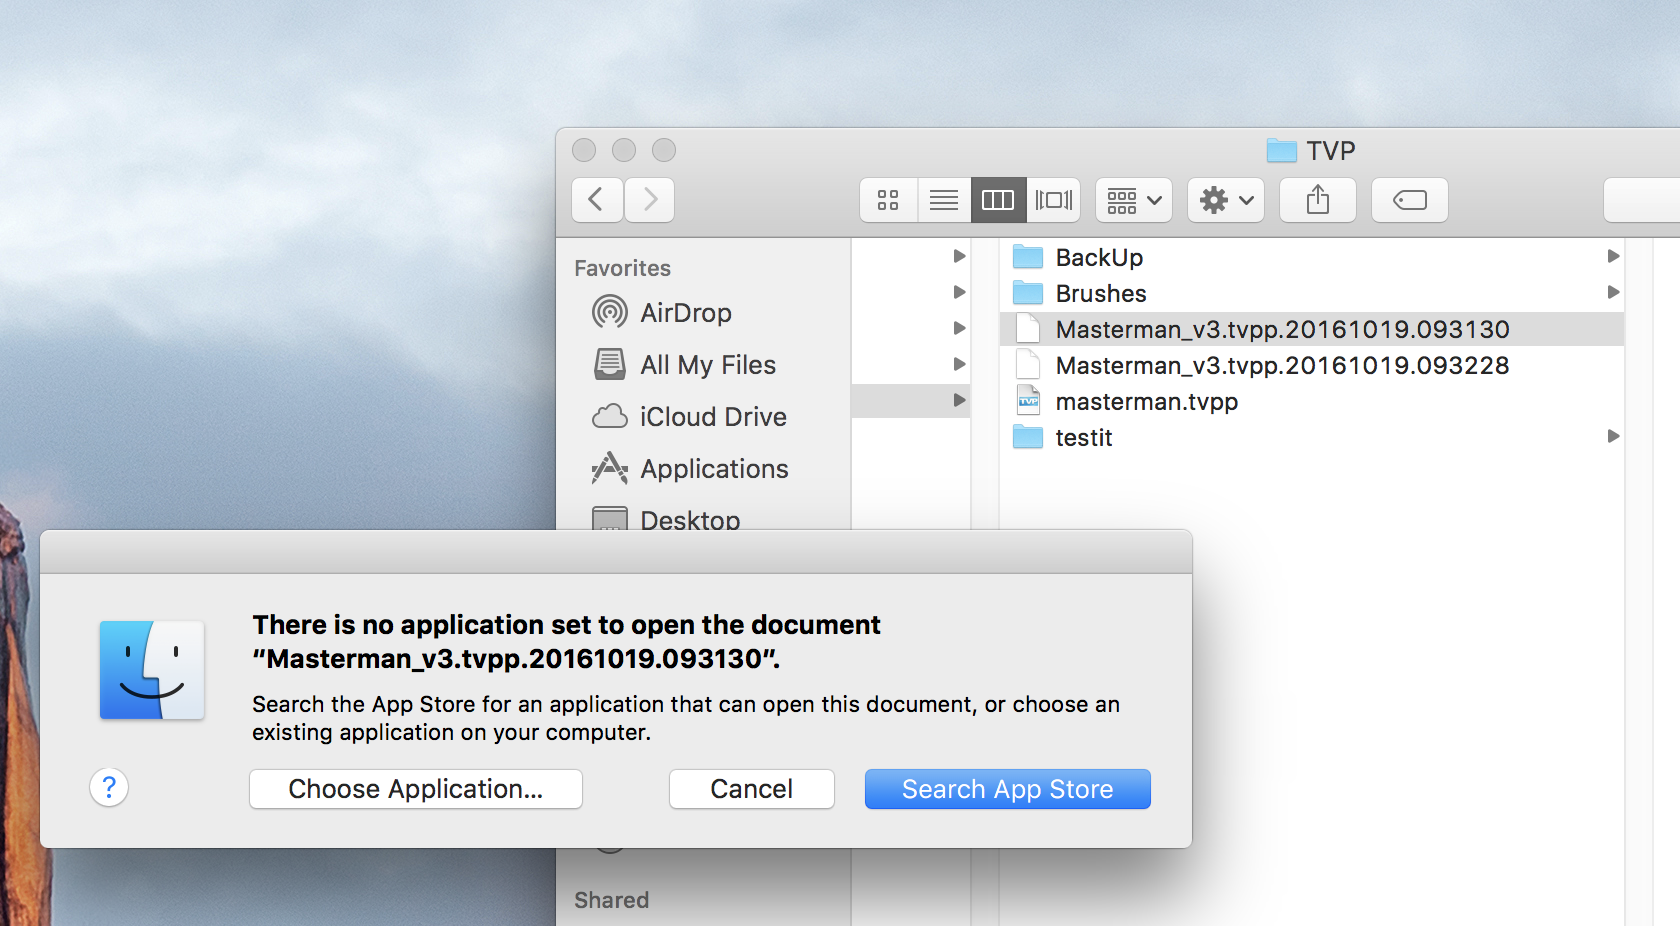
Task: Open the gear Action menu
Action: point(1226,200)
